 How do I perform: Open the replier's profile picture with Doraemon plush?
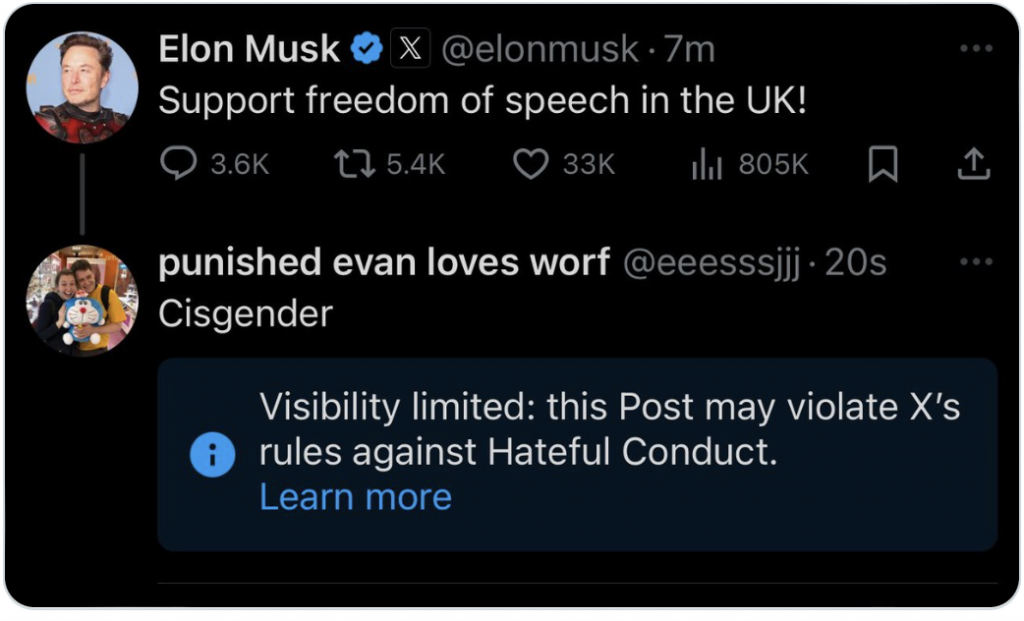click(x=82, y=300)
